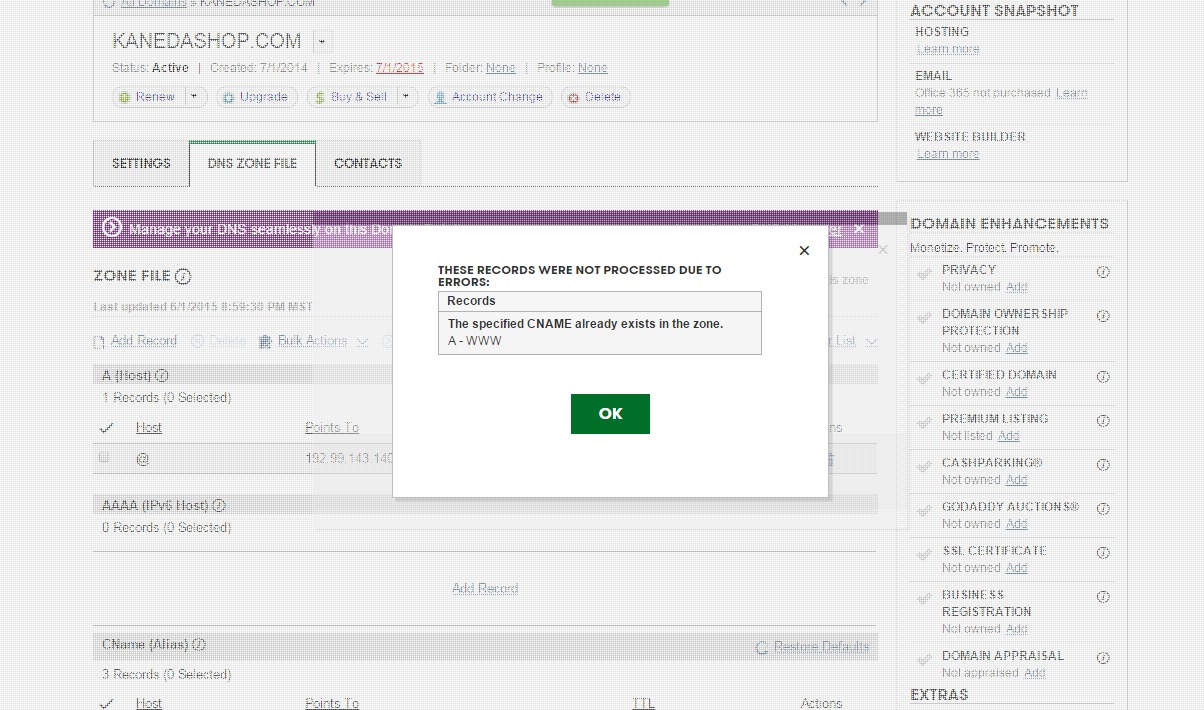Click the Zone File help icon
Viewport: 1204px width, 710px height.
pos(183,276)
